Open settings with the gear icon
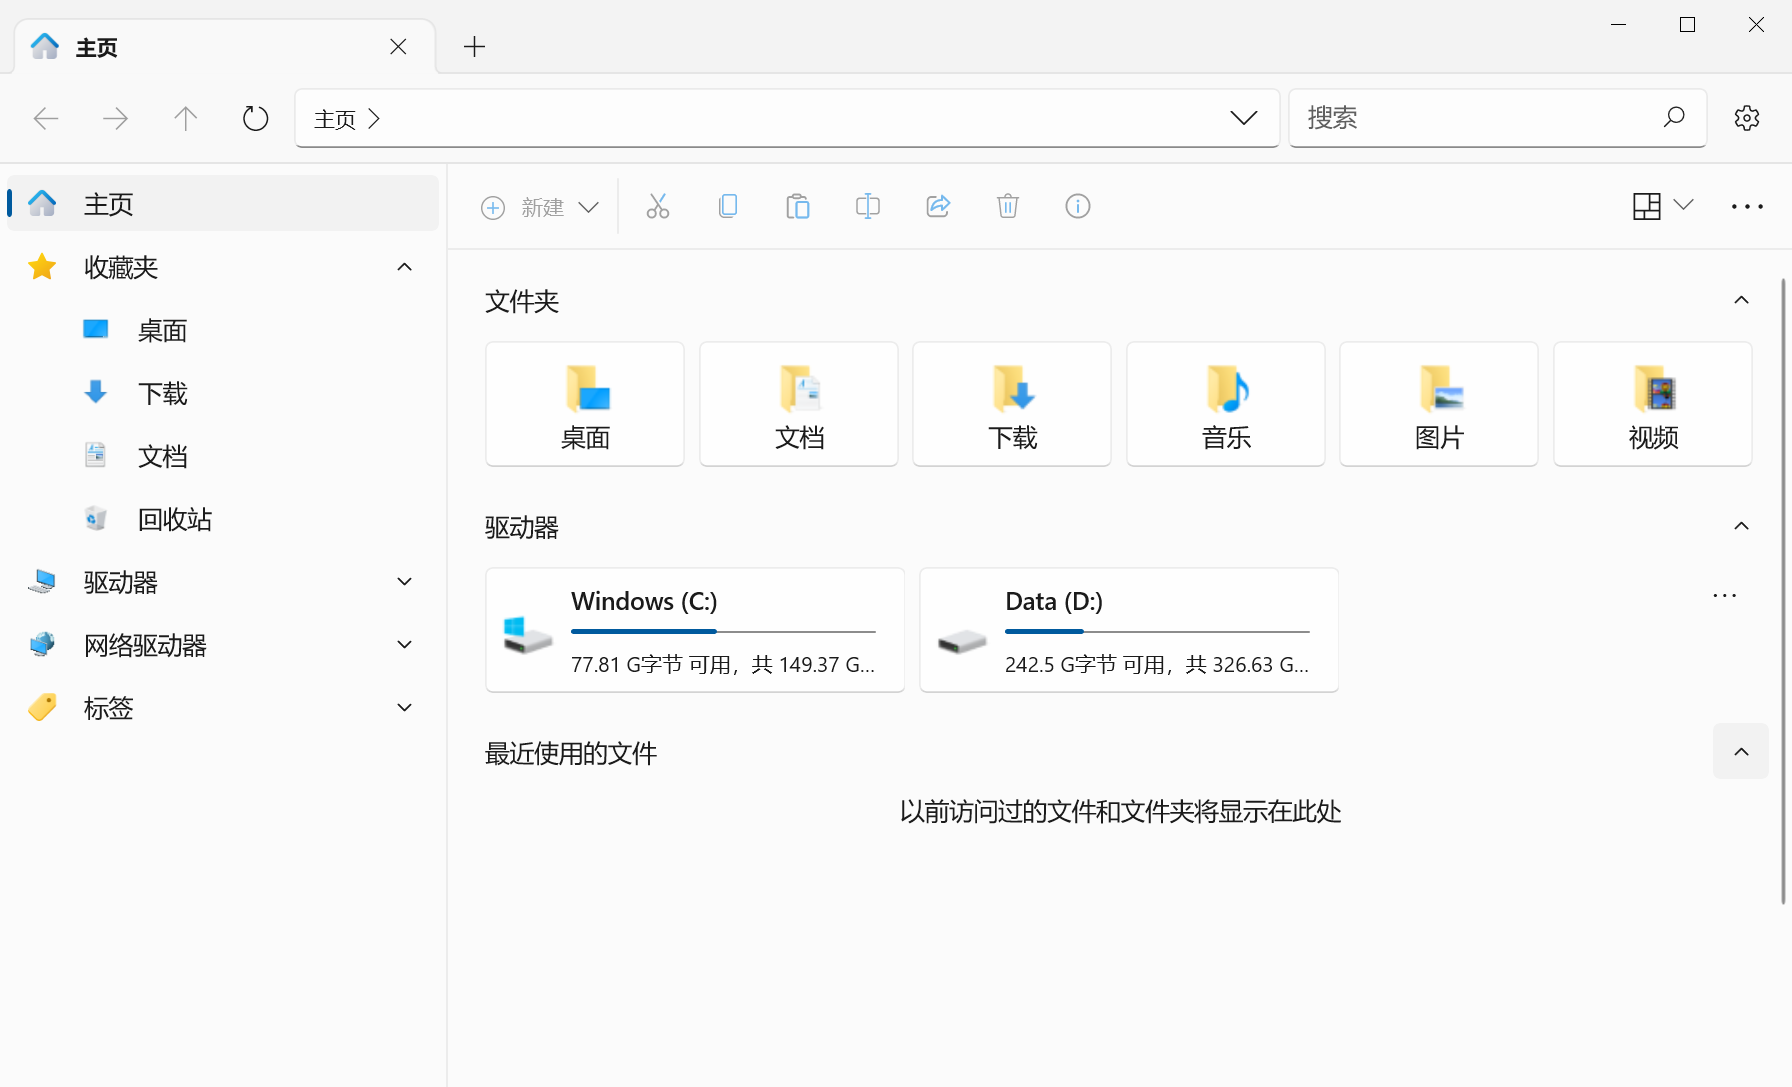The height and width of the screenshot is (1087, 1792). point(1746,118)
